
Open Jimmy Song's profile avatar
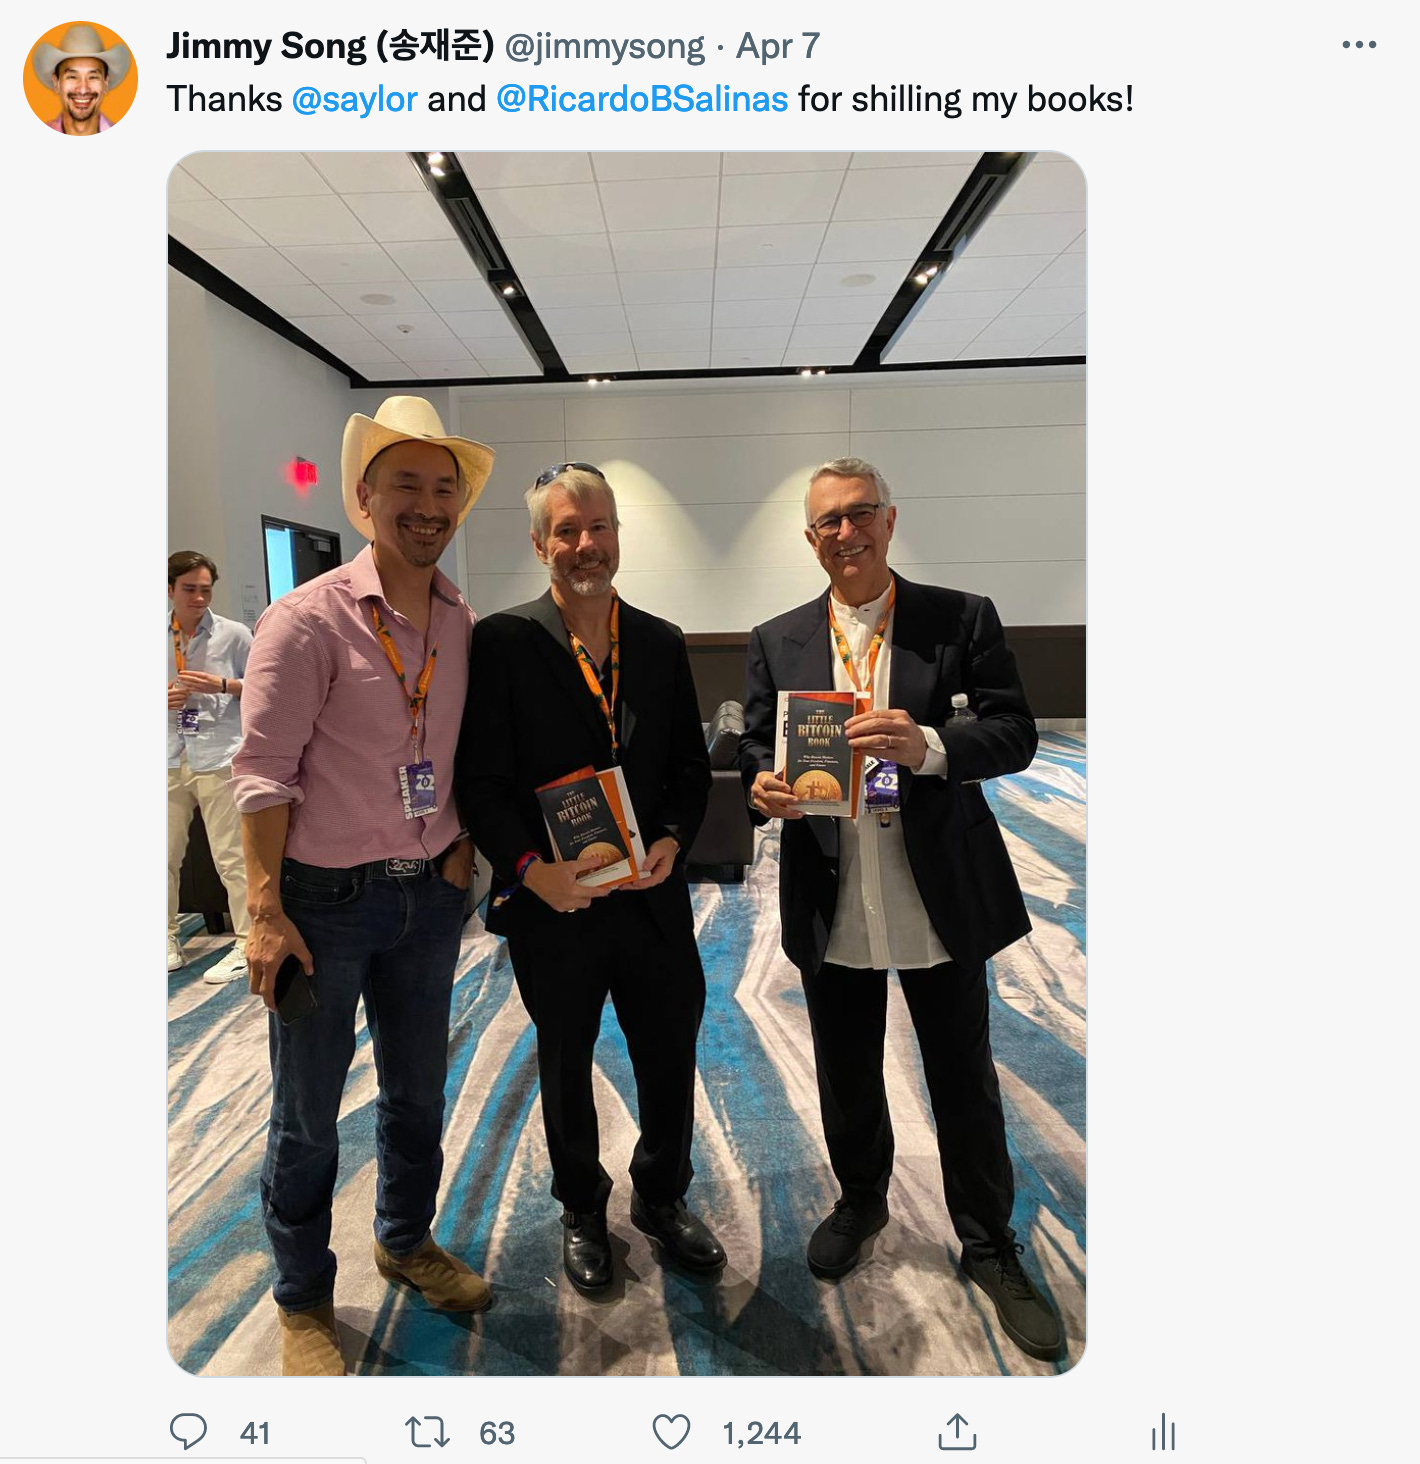(x=80, y=78)
